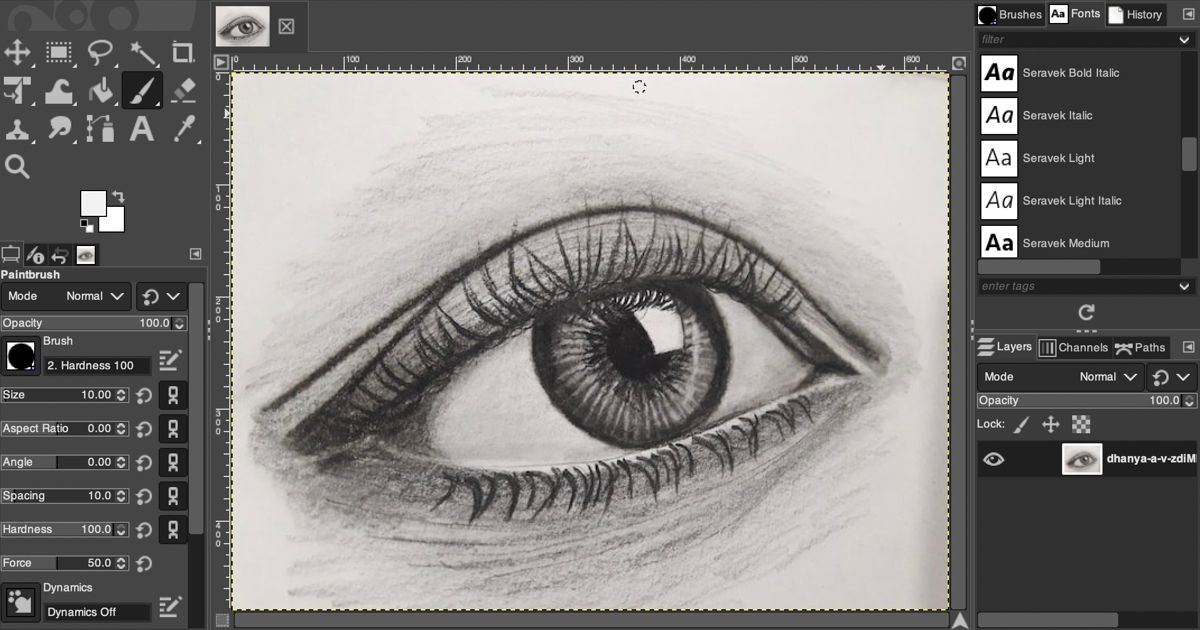Activate the Crop tool
Screen dimensions: 1200x630
click(x=183, y=52)
